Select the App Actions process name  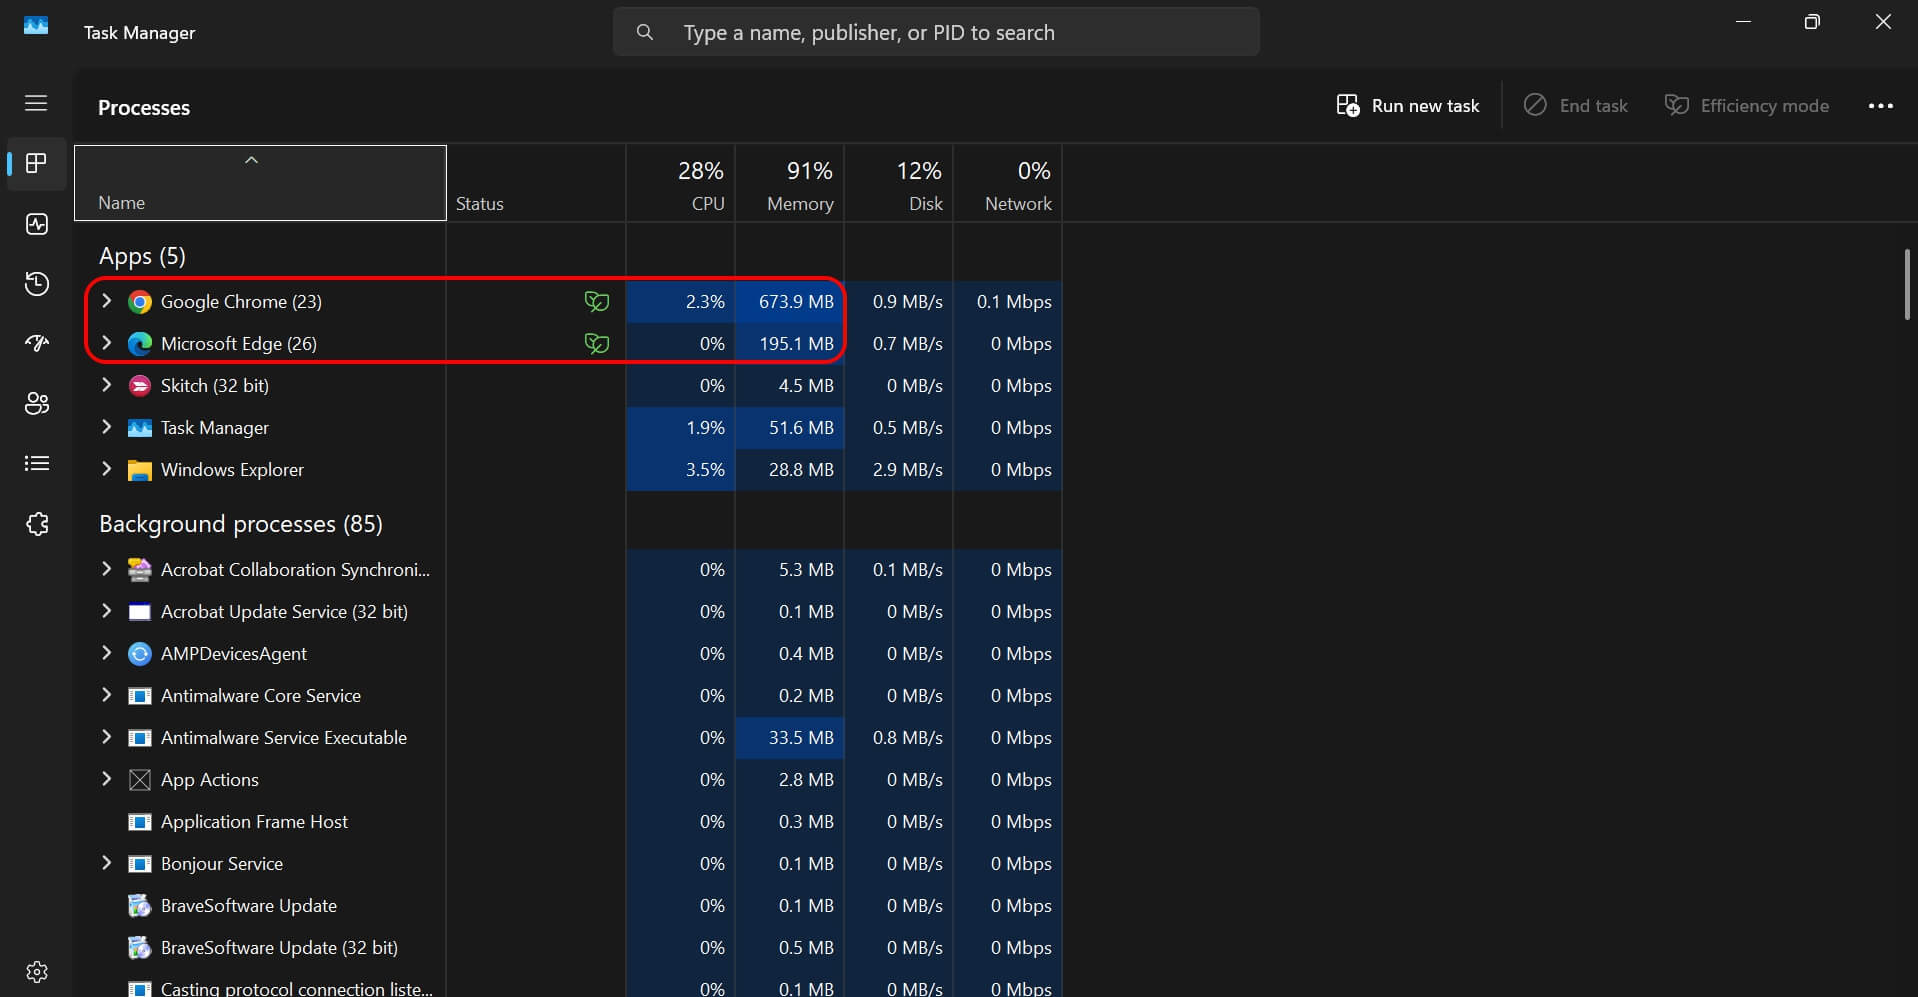click(x=210, y=780)
